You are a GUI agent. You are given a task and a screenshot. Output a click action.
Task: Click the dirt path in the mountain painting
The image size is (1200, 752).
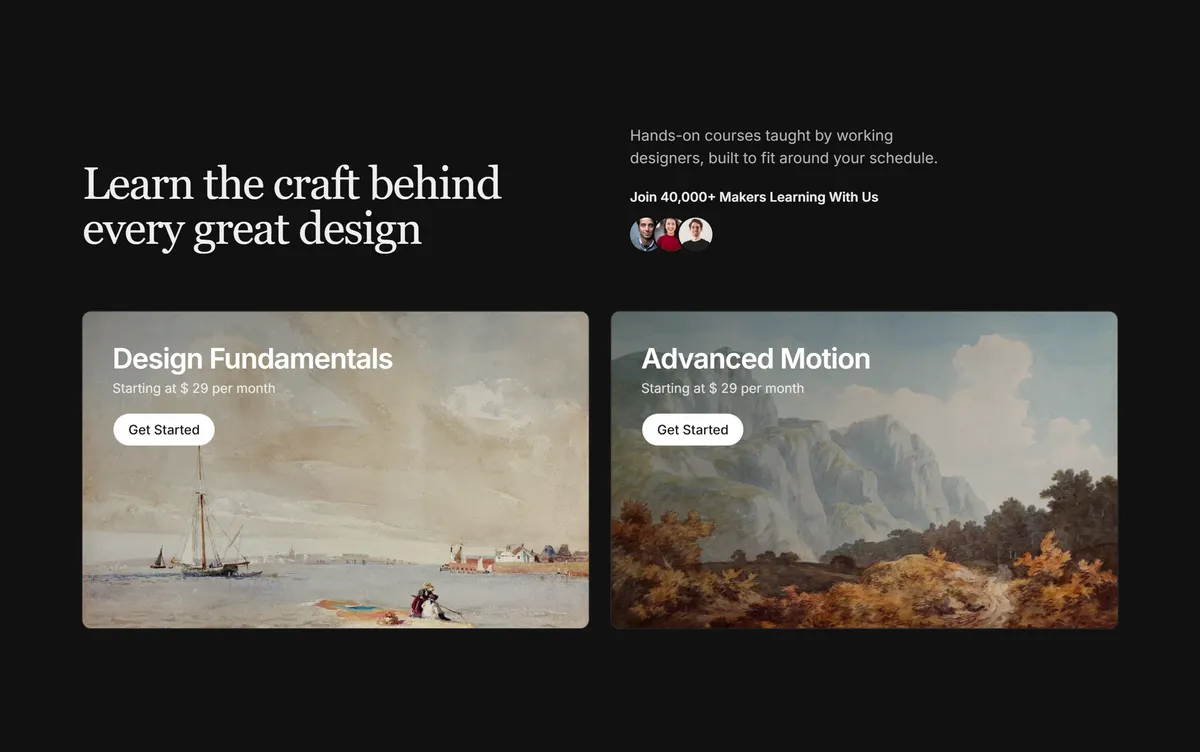[x=1000, y=600]
